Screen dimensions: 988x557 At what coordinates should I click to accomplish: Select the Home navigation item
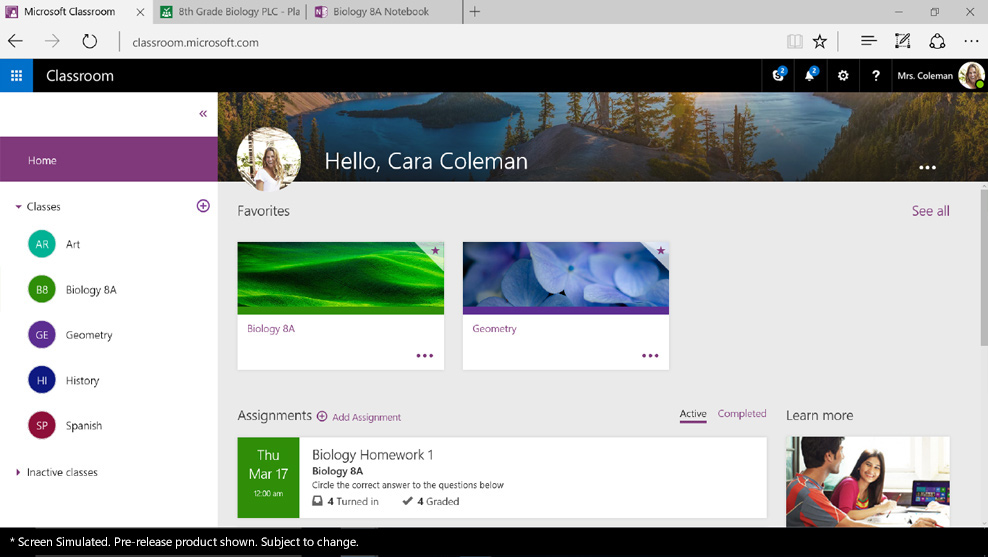(x=109, y=160)
